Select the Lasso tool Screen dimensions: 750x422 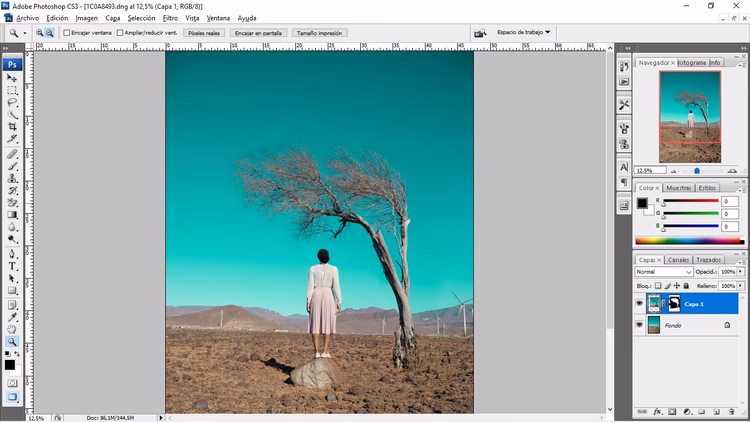(12, 102)
